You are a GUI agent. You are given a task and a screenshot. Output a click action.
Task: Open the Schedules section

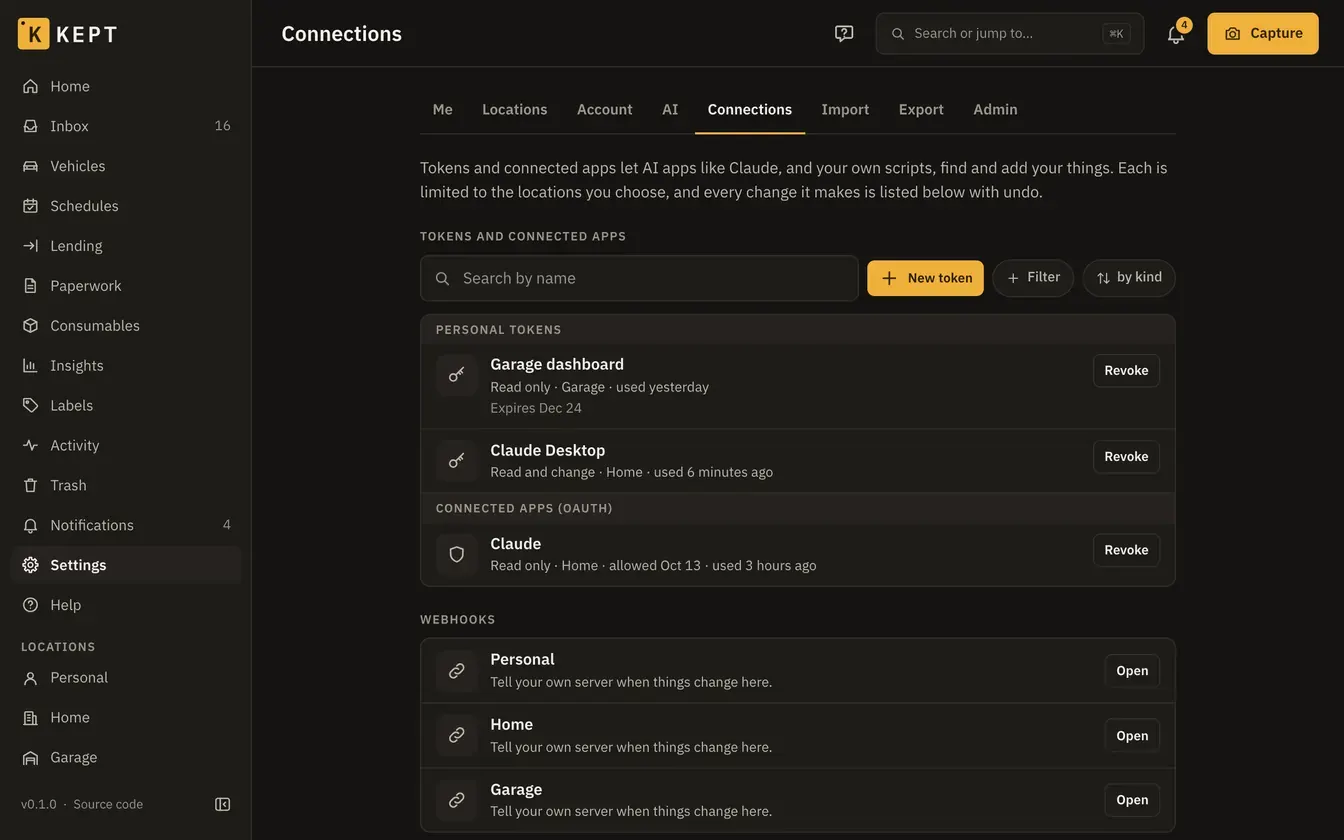tap(126, 206)
